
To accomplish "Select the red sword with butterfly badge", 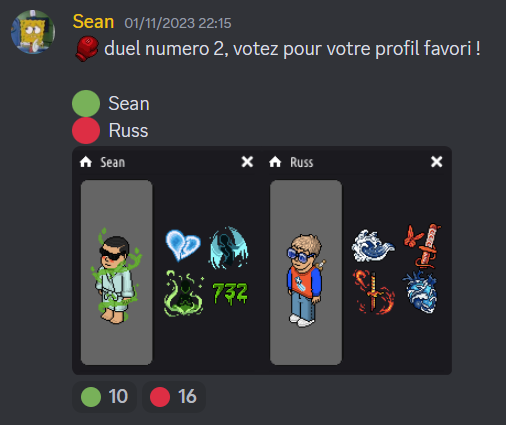I will [423, 246].
